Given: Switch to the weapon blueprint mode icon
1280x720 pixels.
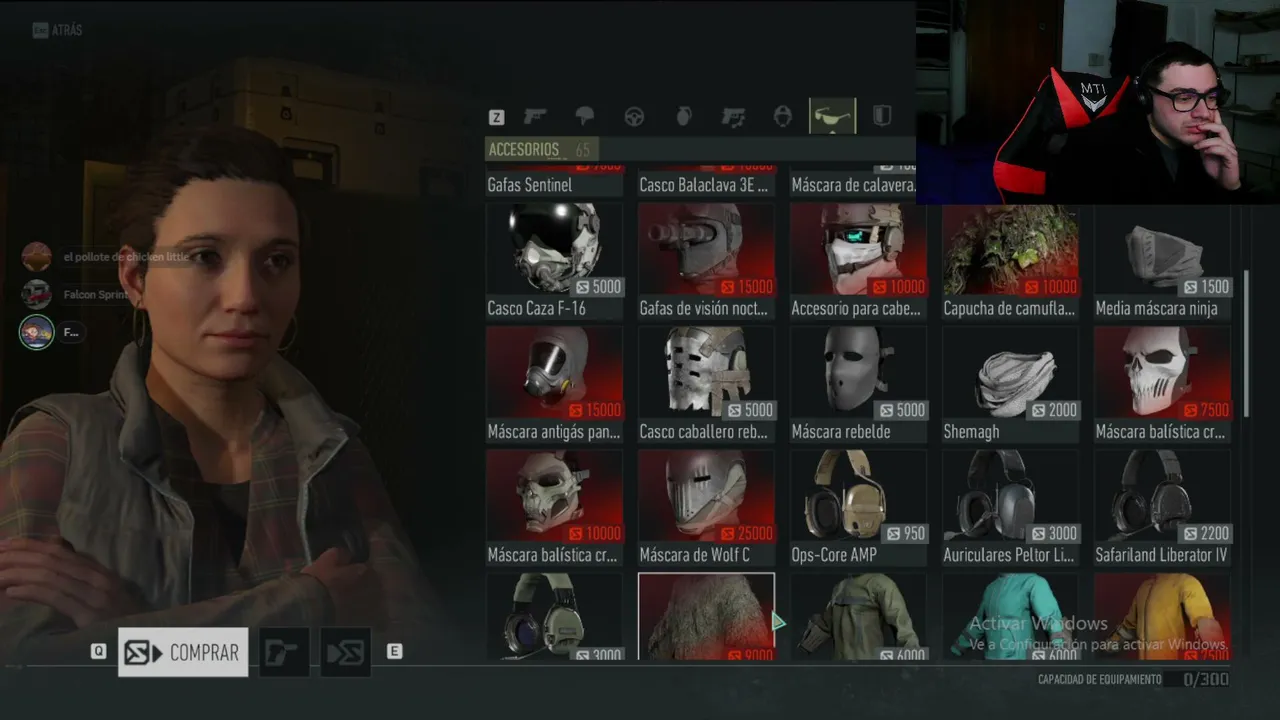Looking at the screenshot, I should point(284,652).
